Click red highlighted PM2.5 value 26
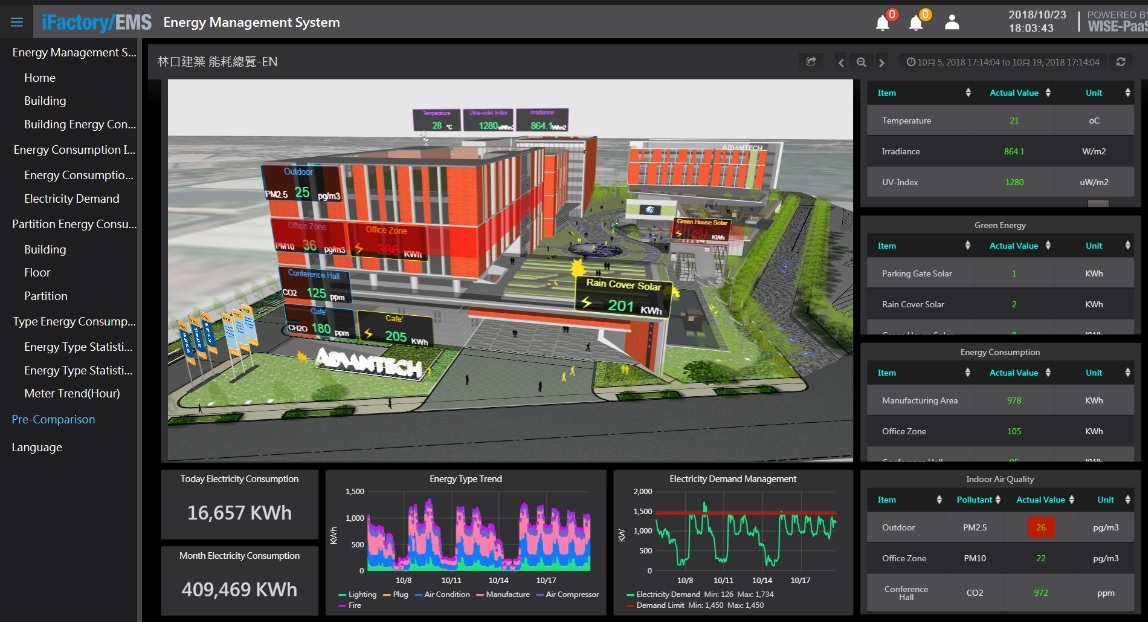Screen dimensions: 1148x622 coord(1041,527)
